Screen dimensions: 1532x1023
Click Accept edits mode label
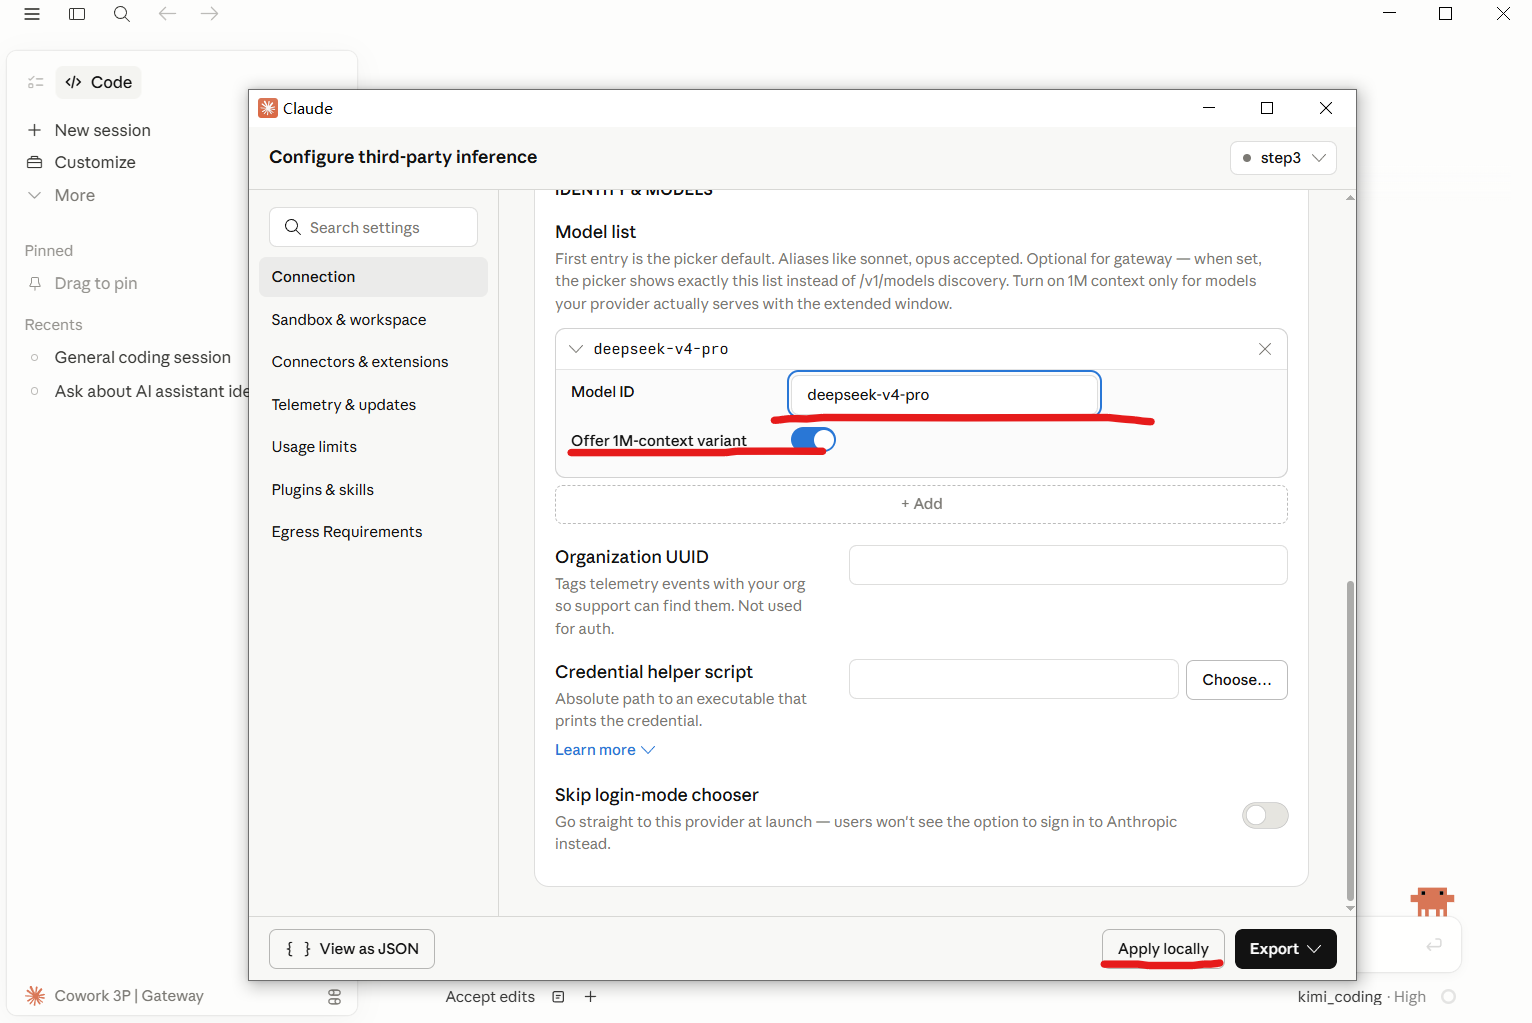click(490, 997)
